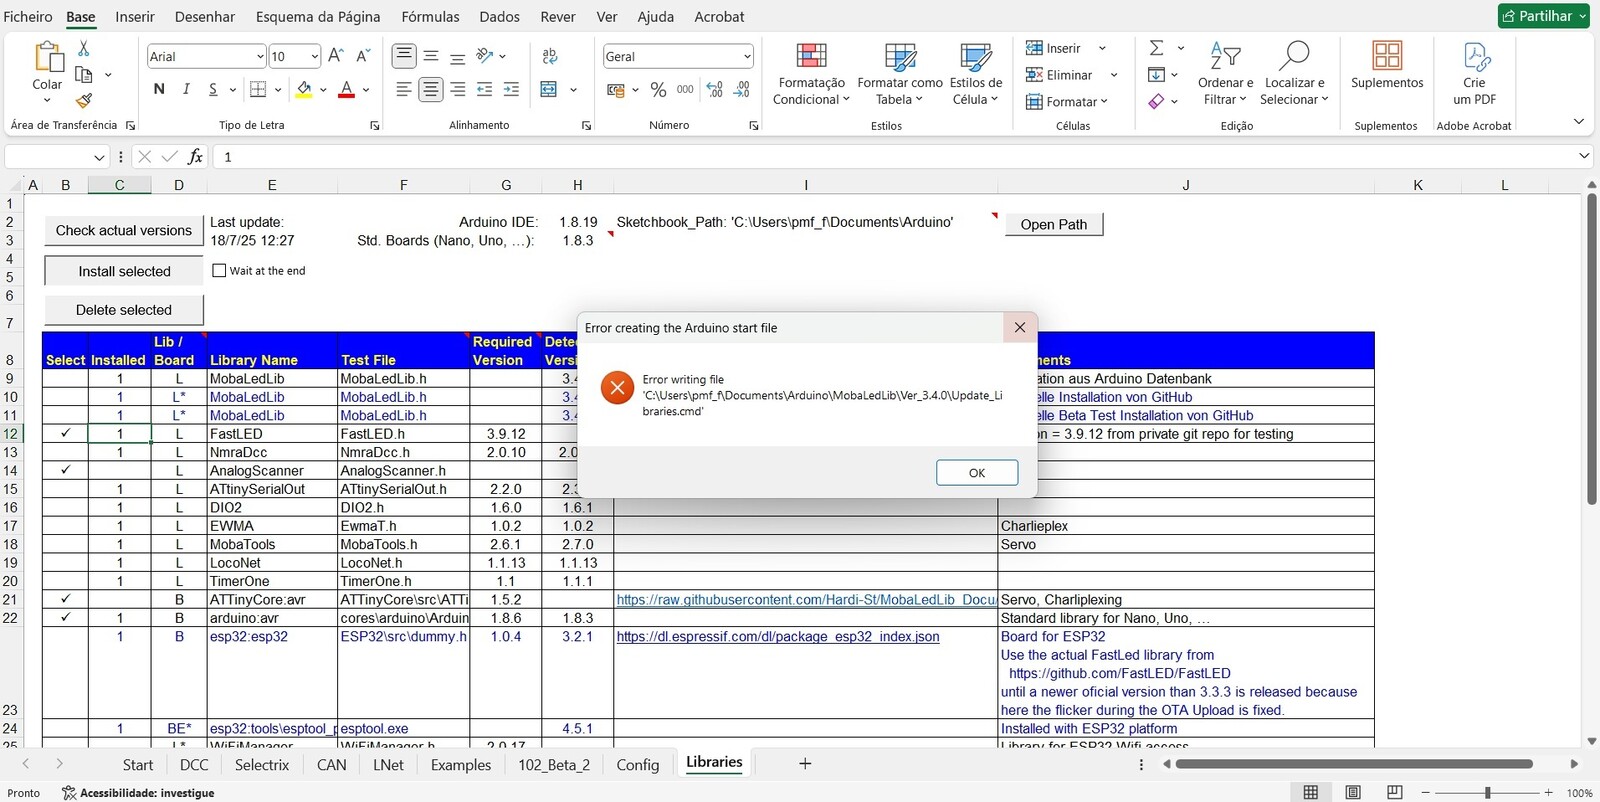Image resolution: width=1600 pixels, height=802 pixels.
Task: Apply bold with the N button
Action: click(159, 90)
